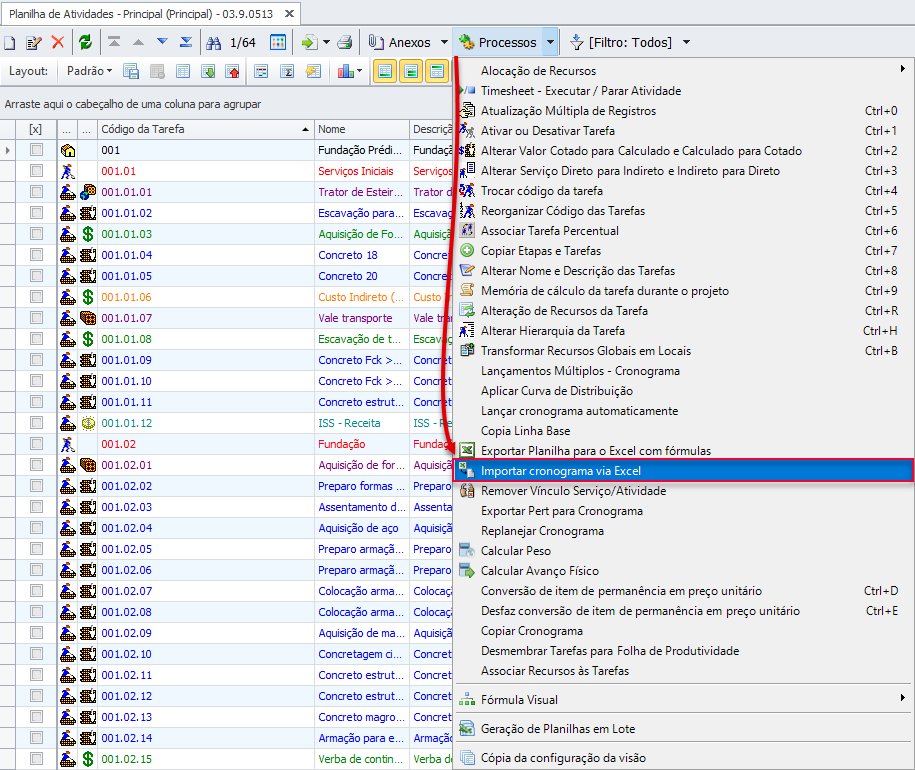Go to next record down arrow
Viewport: 915px width, 770px height.
click(x=162, y=42)
